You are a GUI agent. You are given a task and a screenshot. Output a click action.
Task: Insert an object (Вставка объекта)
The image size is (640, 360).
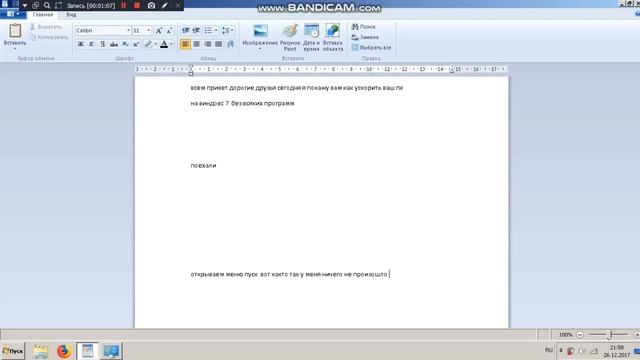click(333, 37)
